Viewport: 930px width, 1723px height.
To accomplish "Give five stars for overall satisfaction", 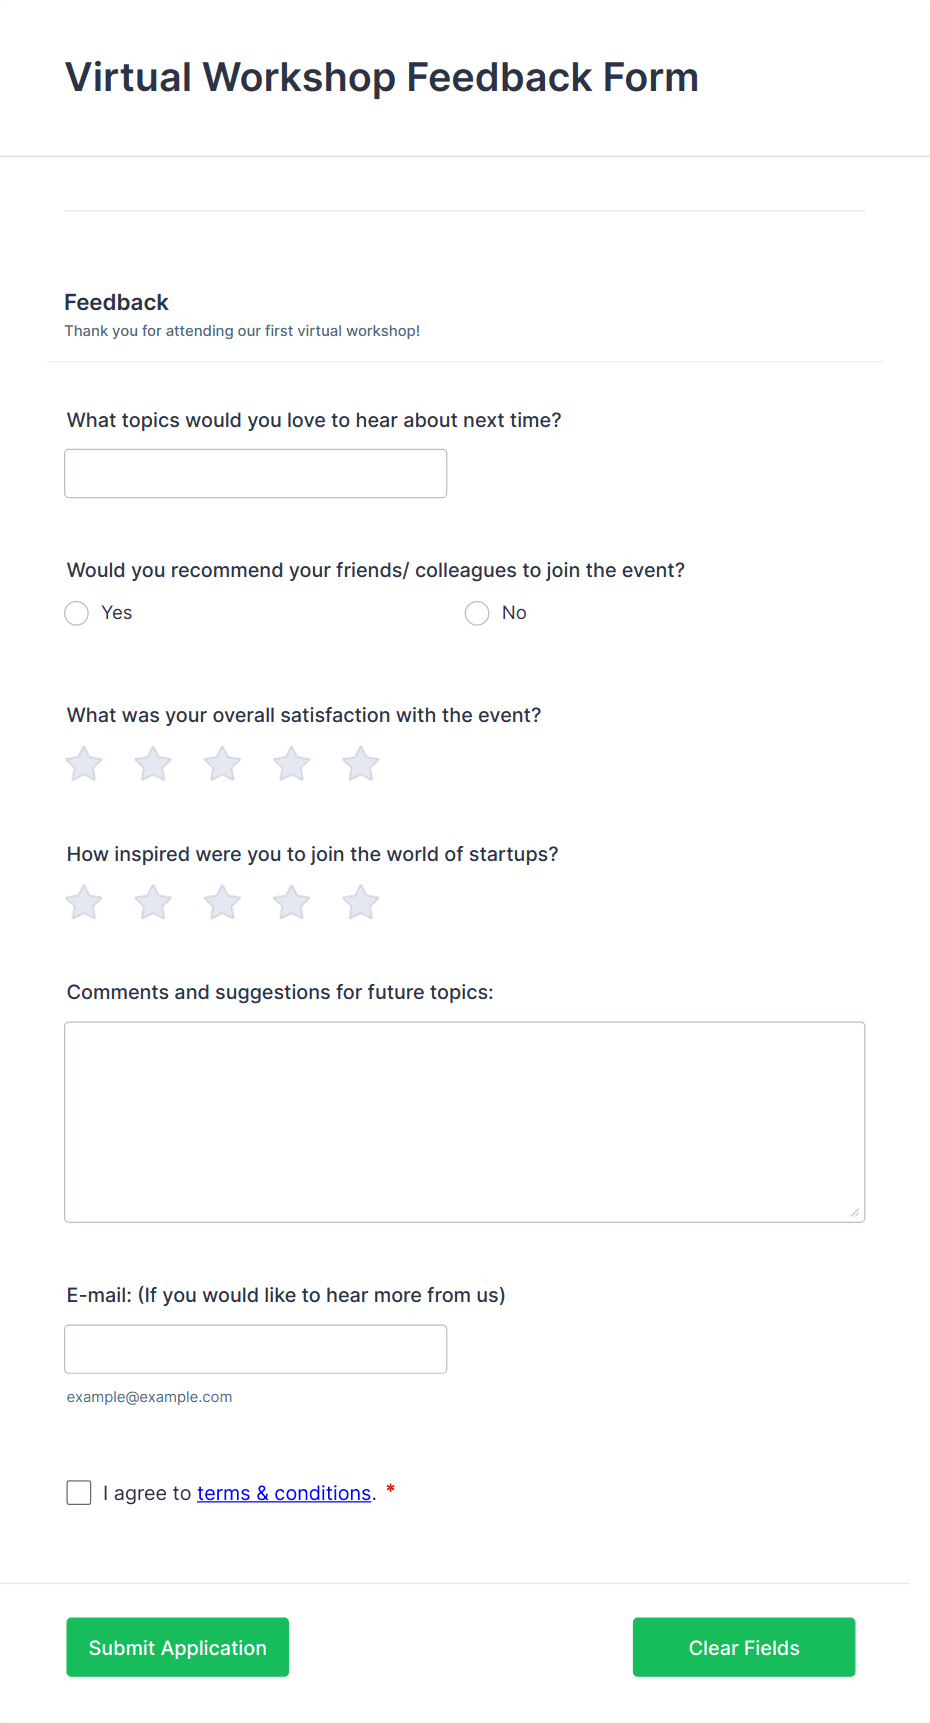I will [360, 763].
